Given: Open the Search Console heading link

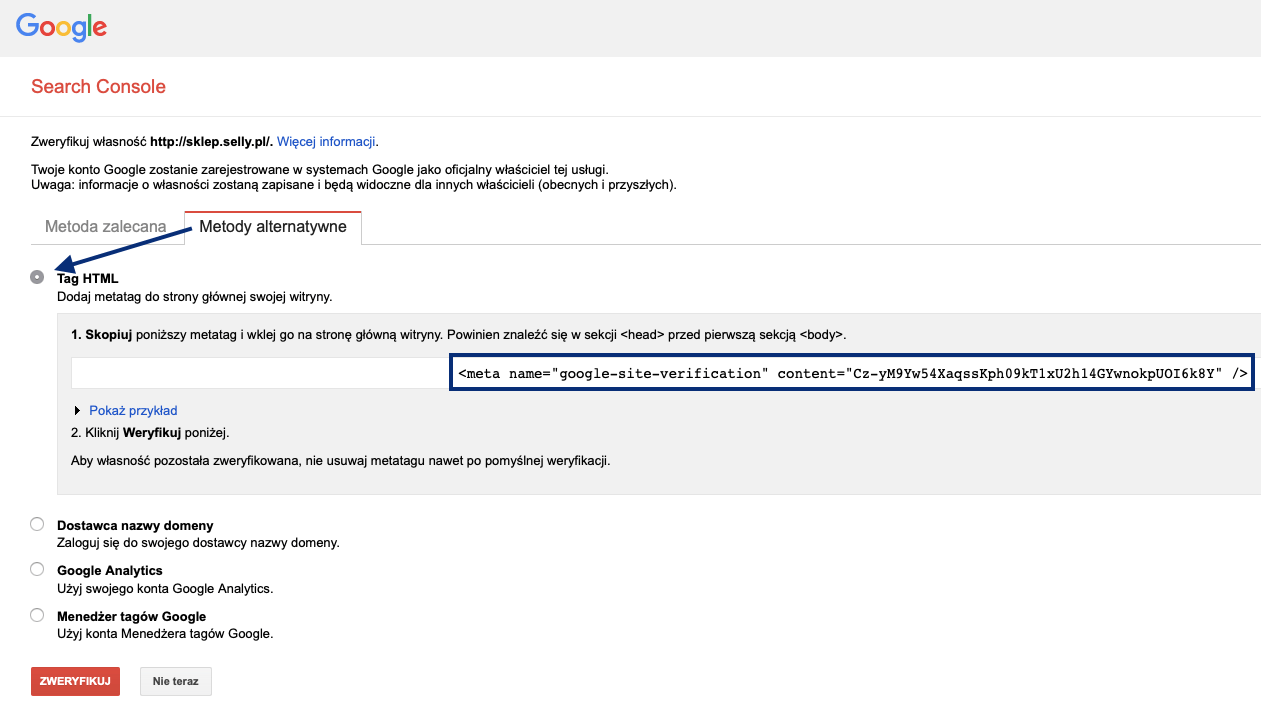Looking at the screenshot, I should click(98, 86).
